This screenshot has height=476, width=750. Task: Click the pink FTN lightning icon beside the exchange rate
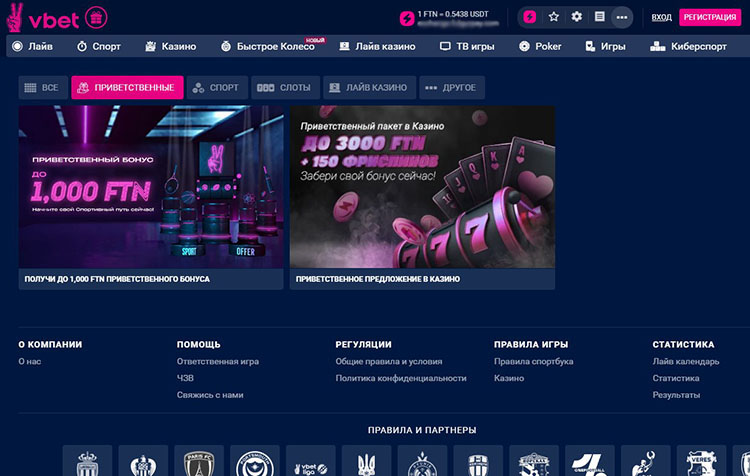pyautogui.click(x=407, y=19)
